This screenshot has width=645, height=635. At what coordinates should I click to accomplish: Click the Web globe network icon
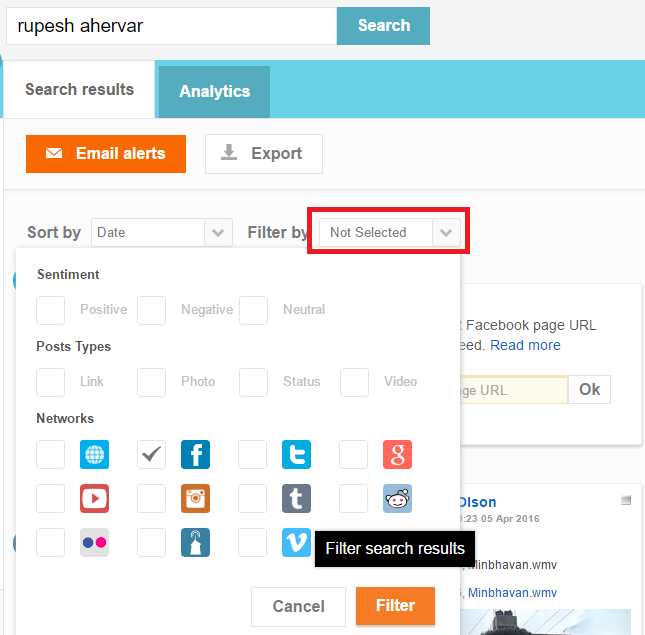tap(94, 454)
